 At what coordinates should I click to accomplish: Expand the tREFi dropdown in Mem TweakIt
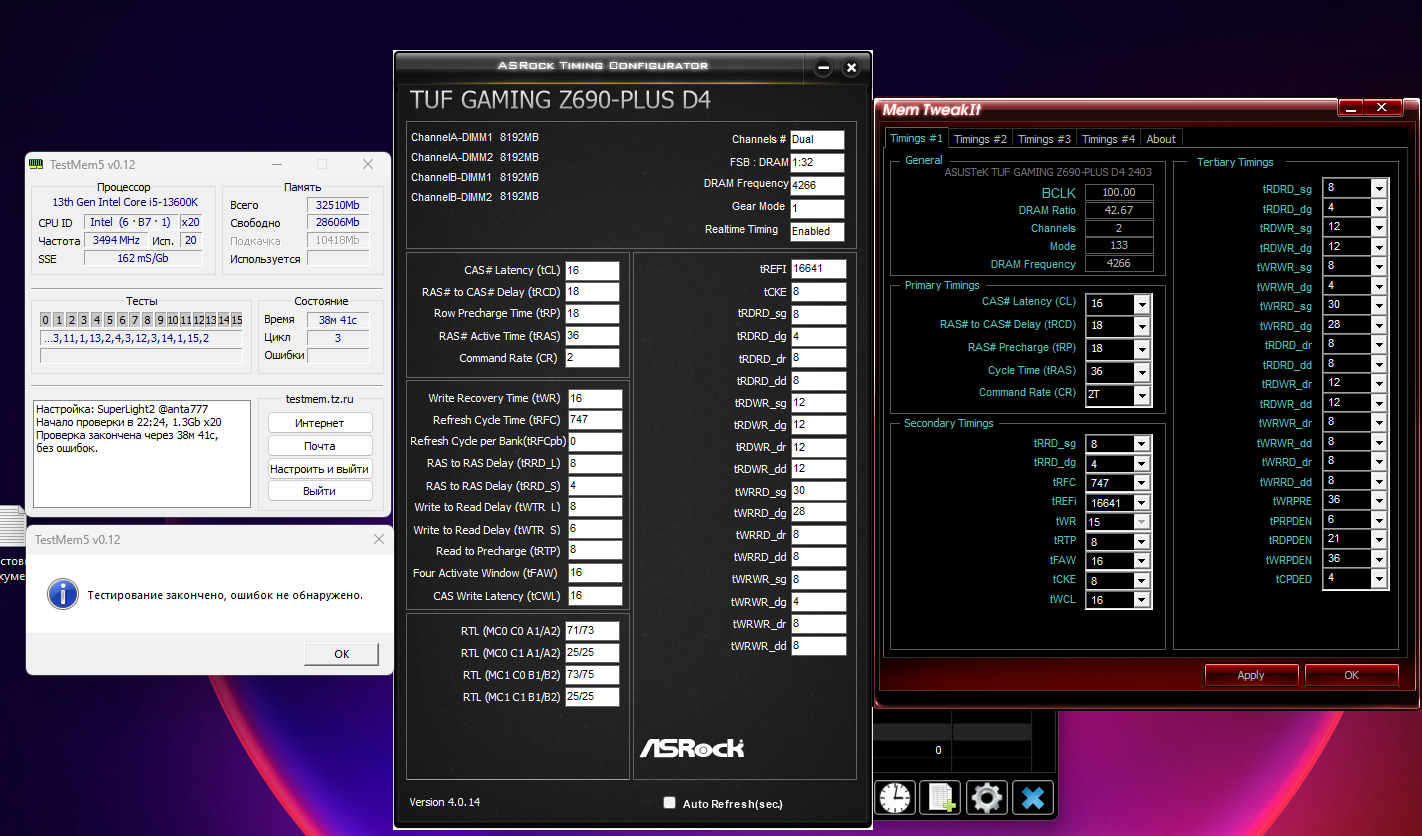(x=1142, y=503)
